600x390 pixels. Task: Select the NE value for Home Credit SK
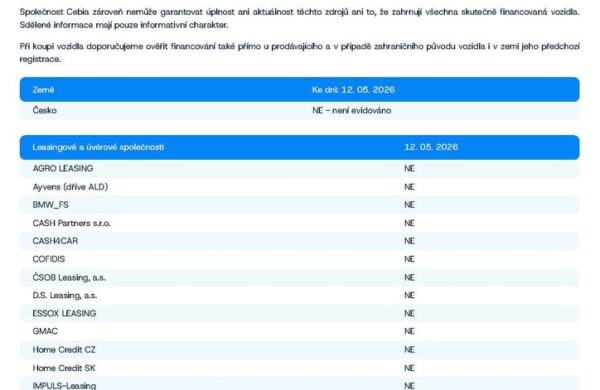pos(409,368)
